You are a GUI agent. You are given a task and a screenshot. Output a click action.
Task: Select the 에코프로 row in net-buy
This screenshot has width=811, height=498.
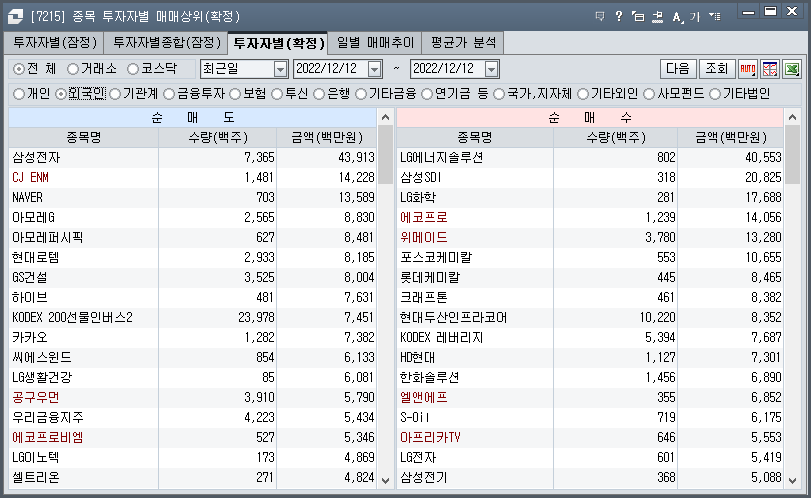590,218
